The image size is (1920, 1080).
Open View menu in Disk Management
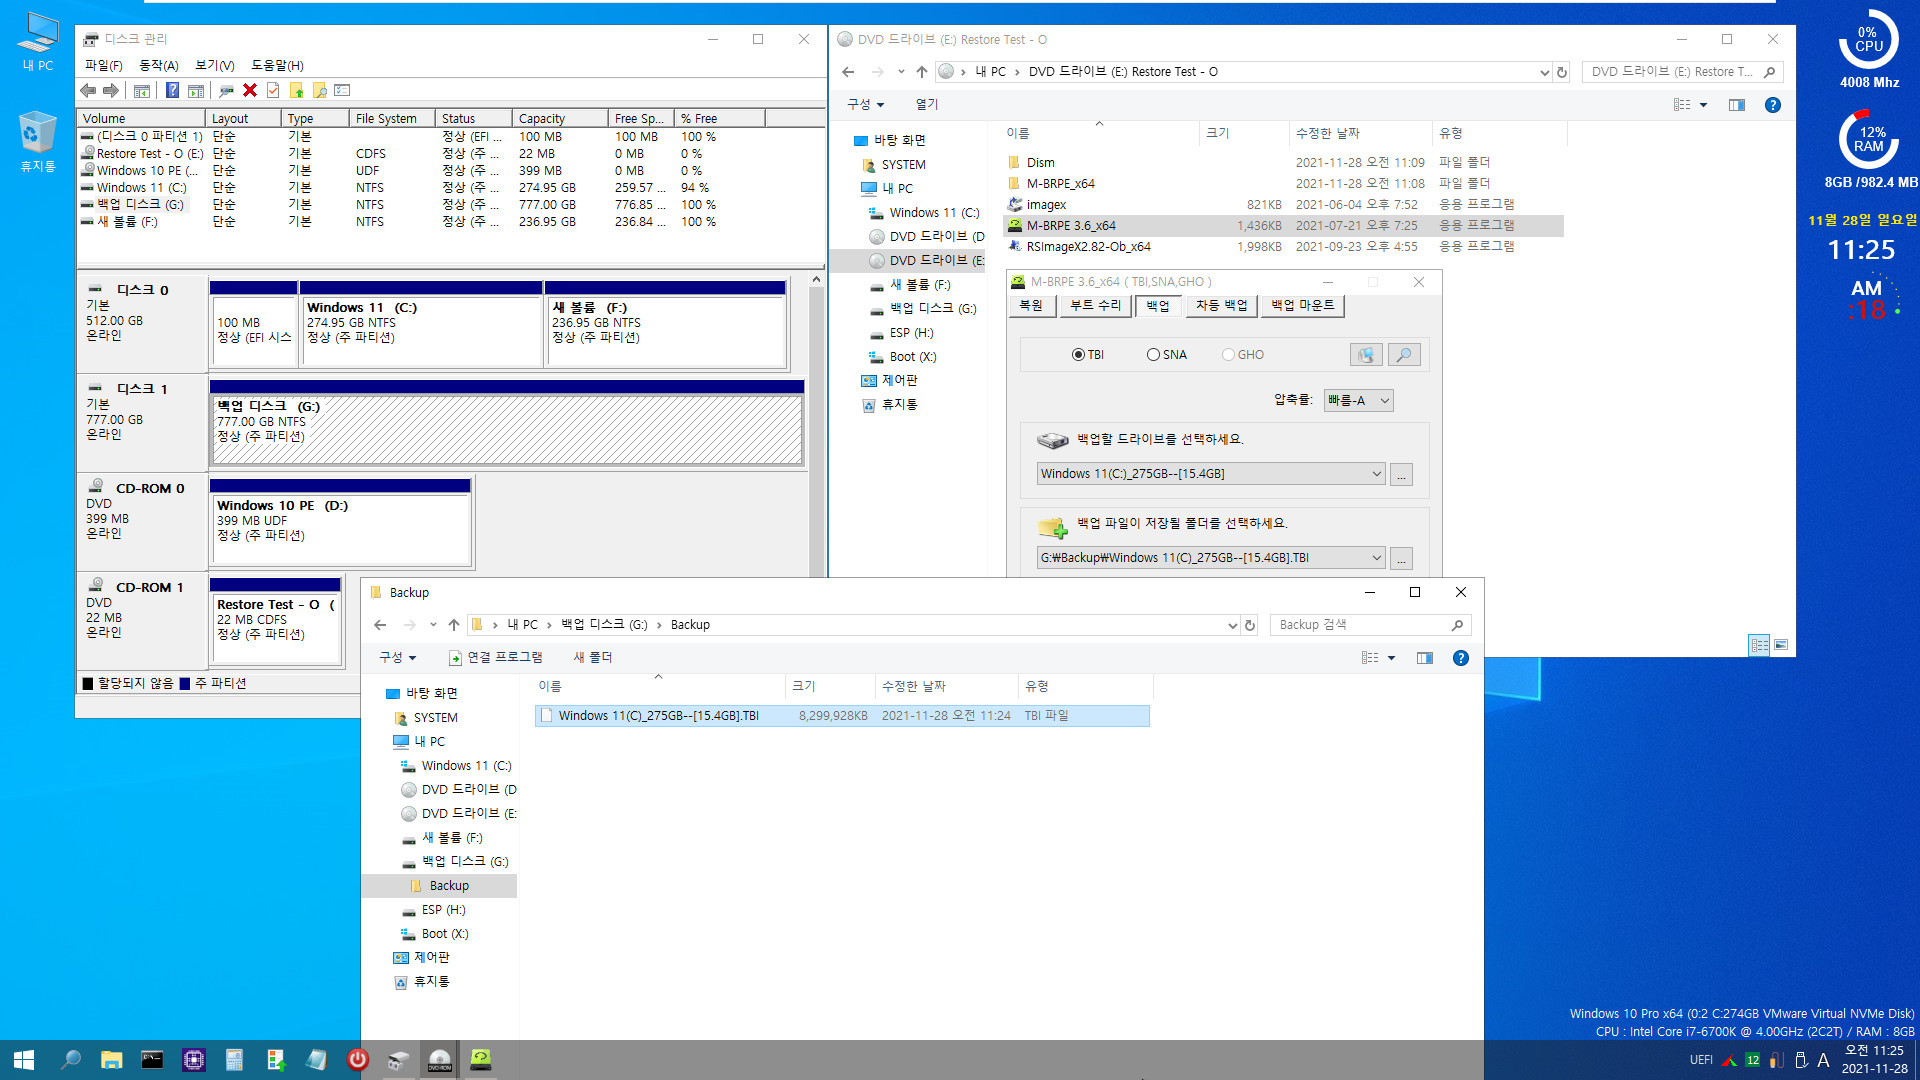pyautogui.click(x=214, y=65)
